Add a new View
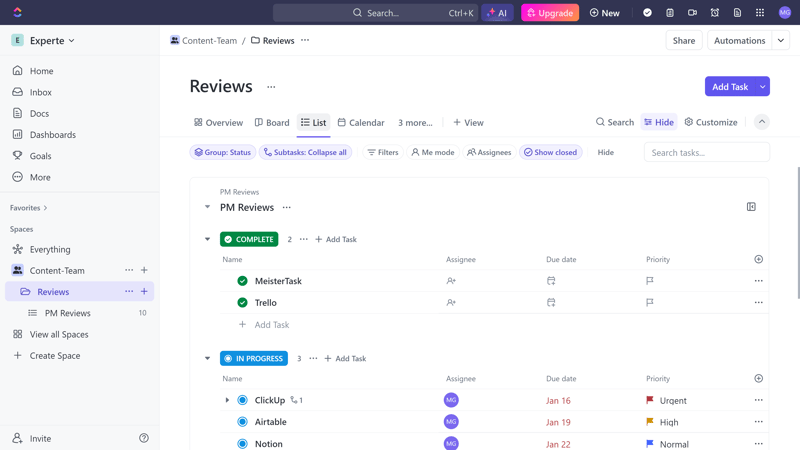This screenshot has height=450, width=800. coord(468,122)
